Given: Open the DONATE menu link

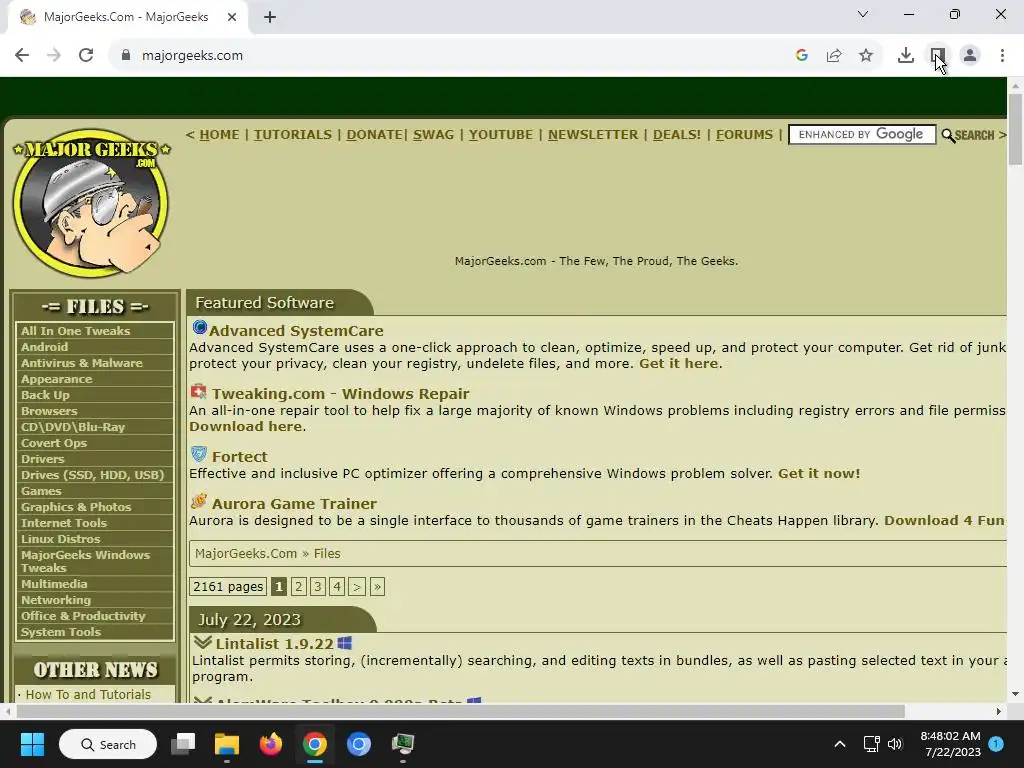Looking at the screenshot, I should [375, 135].
